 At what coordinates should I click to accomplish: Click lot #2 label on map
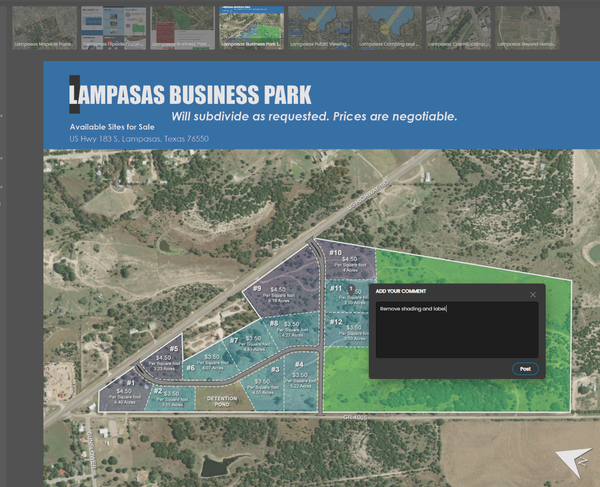pos(157,391)
